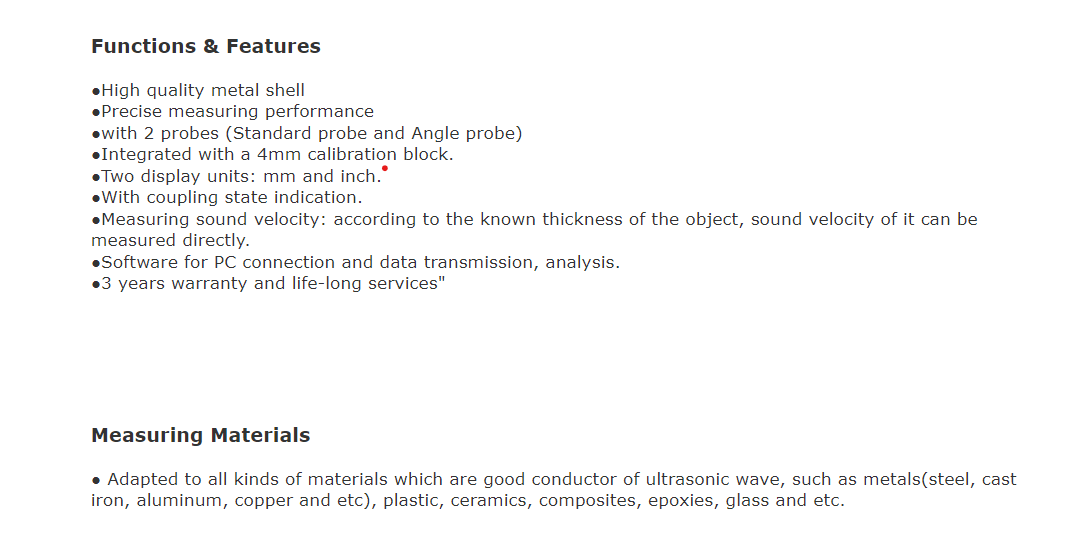1087x548 pixels.
Task: Click the line about 2 probes
Action: (306, 133)
